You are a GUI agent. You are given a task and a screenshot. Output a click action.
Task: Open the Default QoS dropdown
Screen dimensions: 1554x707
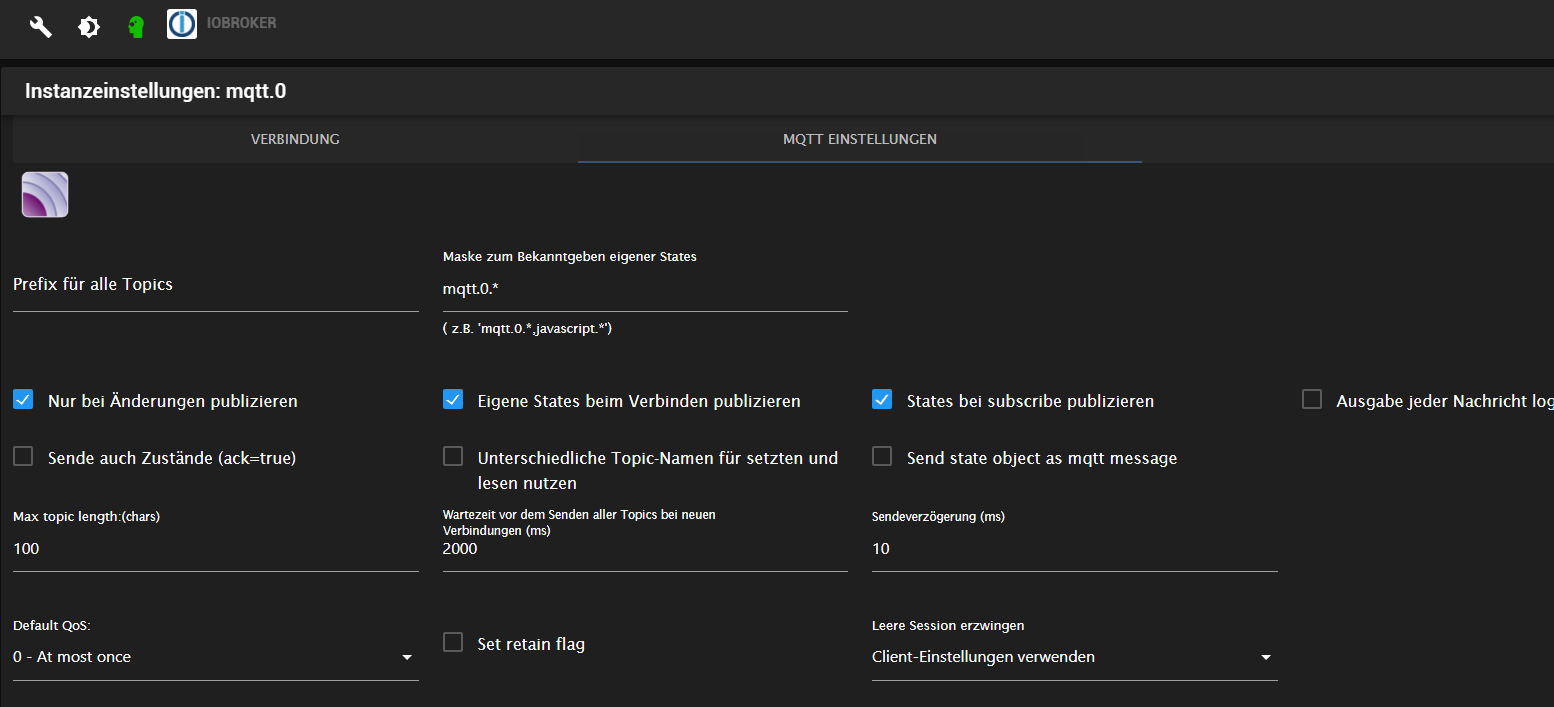coord(216,657)
